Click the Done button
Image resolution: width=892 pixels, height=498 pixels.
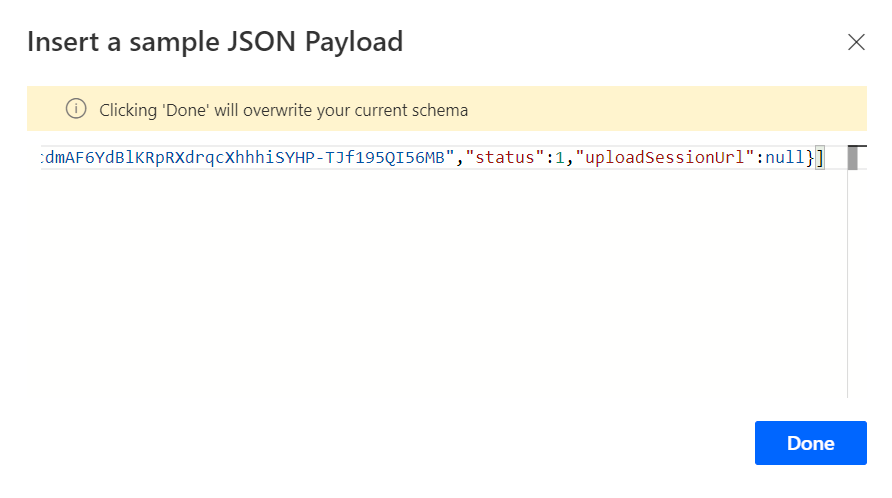click(810, 443)
